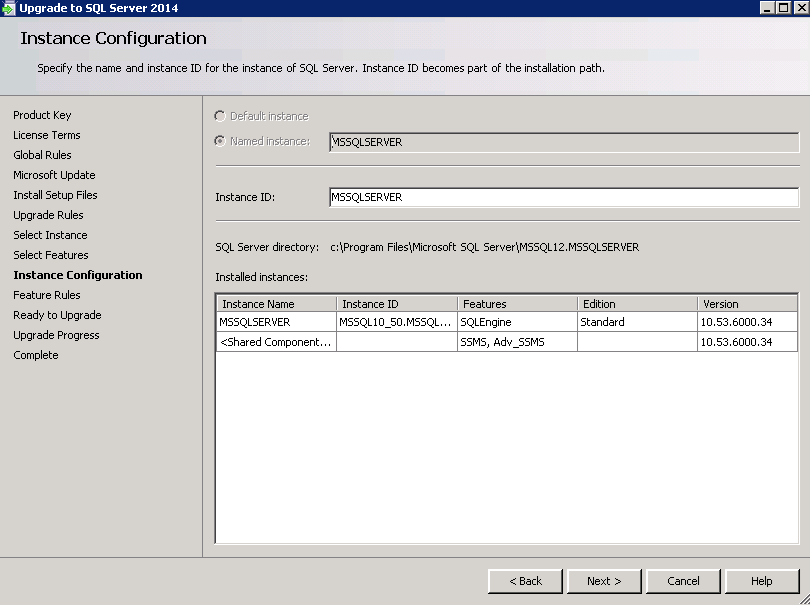Go to the Upgrade Progress step
This screenshot has width=810, height=605.
pyautogui.click(x=56, y=335)
